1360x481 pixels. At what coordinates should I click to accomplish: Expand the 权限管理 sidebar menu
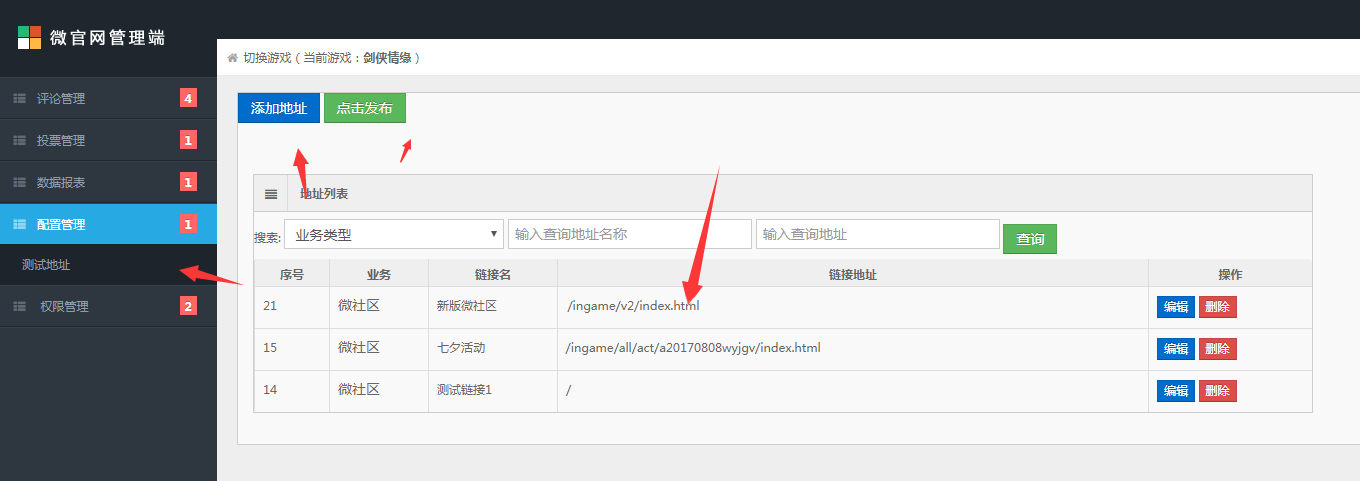click(64, 307)
